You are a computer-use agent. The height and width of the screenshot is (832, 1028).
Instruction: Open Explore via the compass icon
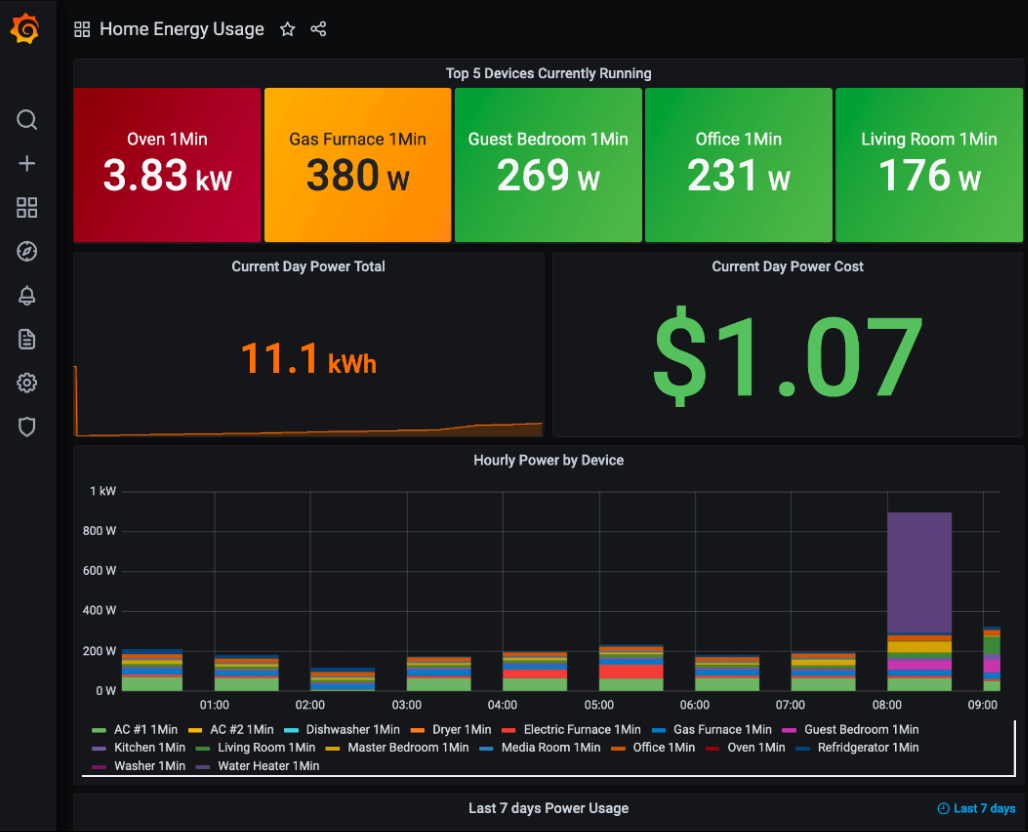pos(27,252)
